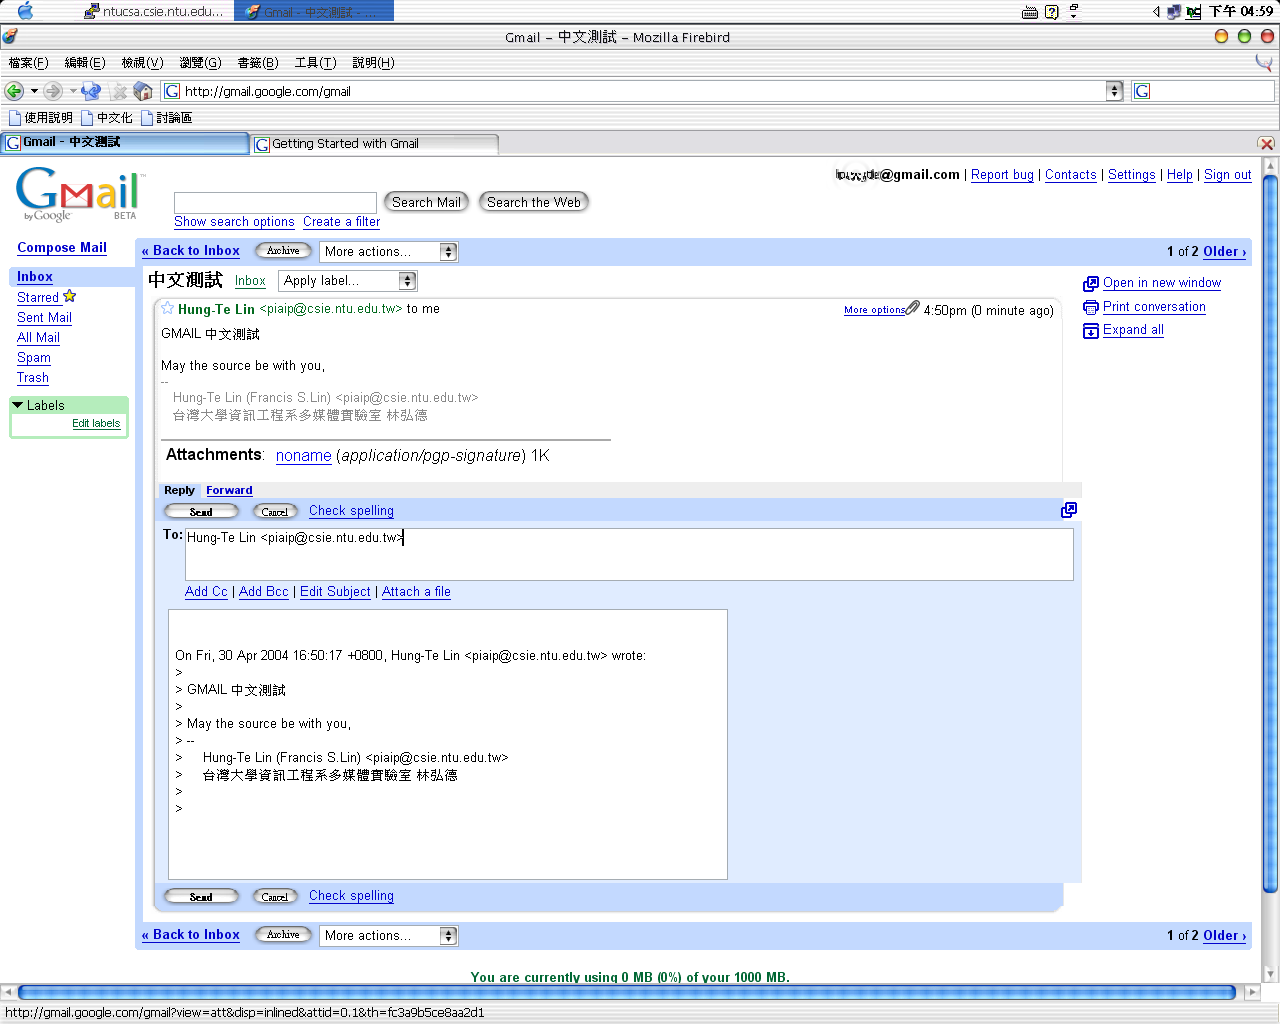This screenshot has width=1280, height=1024.
Task: Open the top More actions dropdown
Action: (388, 252)
